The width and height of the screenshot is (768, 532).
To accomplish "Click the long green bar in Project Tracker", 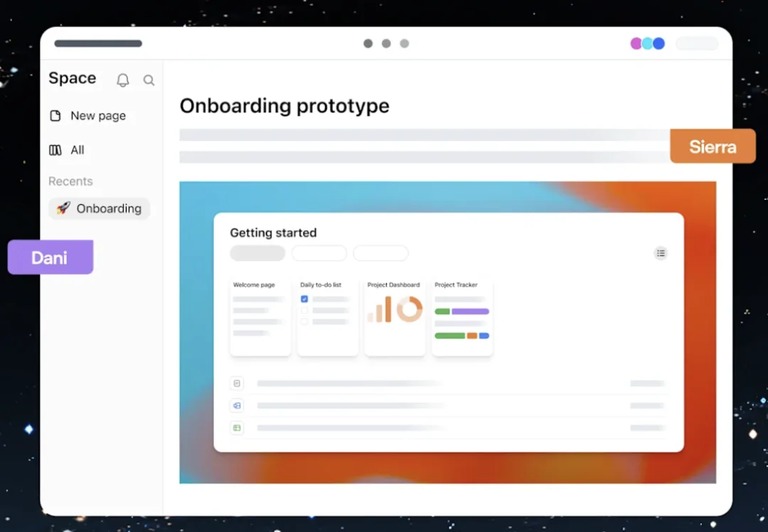I will click(450, 336).
